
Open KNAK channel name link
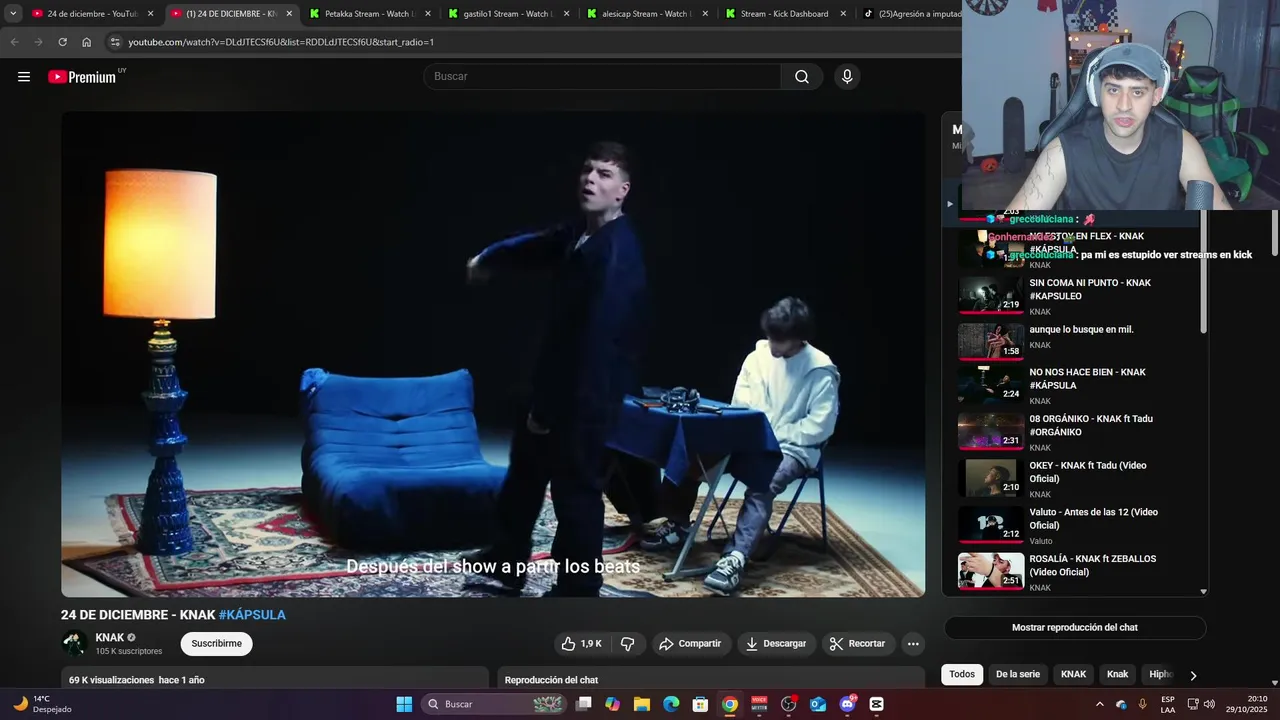coord(110,638)
